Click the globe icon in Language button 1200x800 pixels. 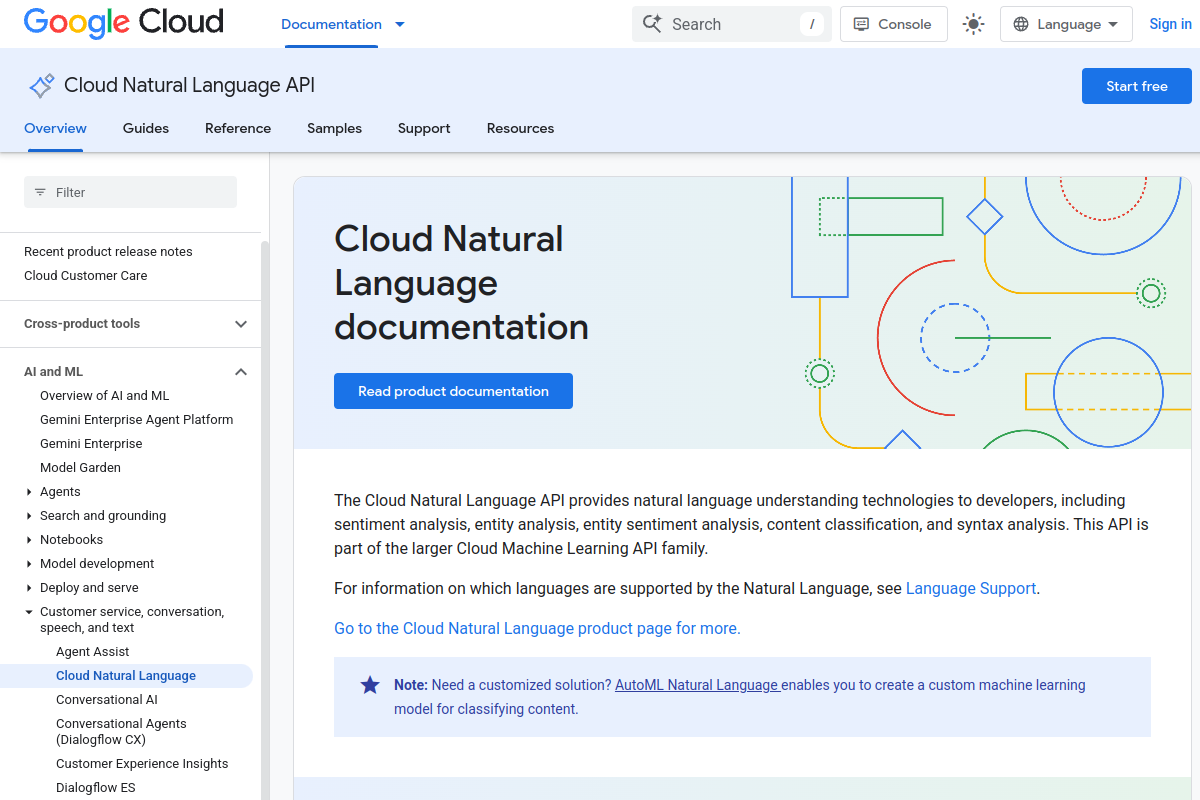tap(1021, 25)
